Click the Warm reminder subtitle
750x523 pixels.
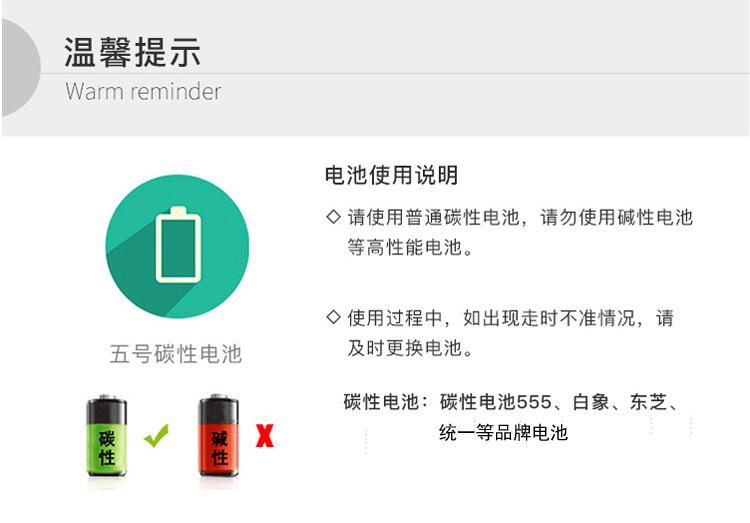click(143, 91)
